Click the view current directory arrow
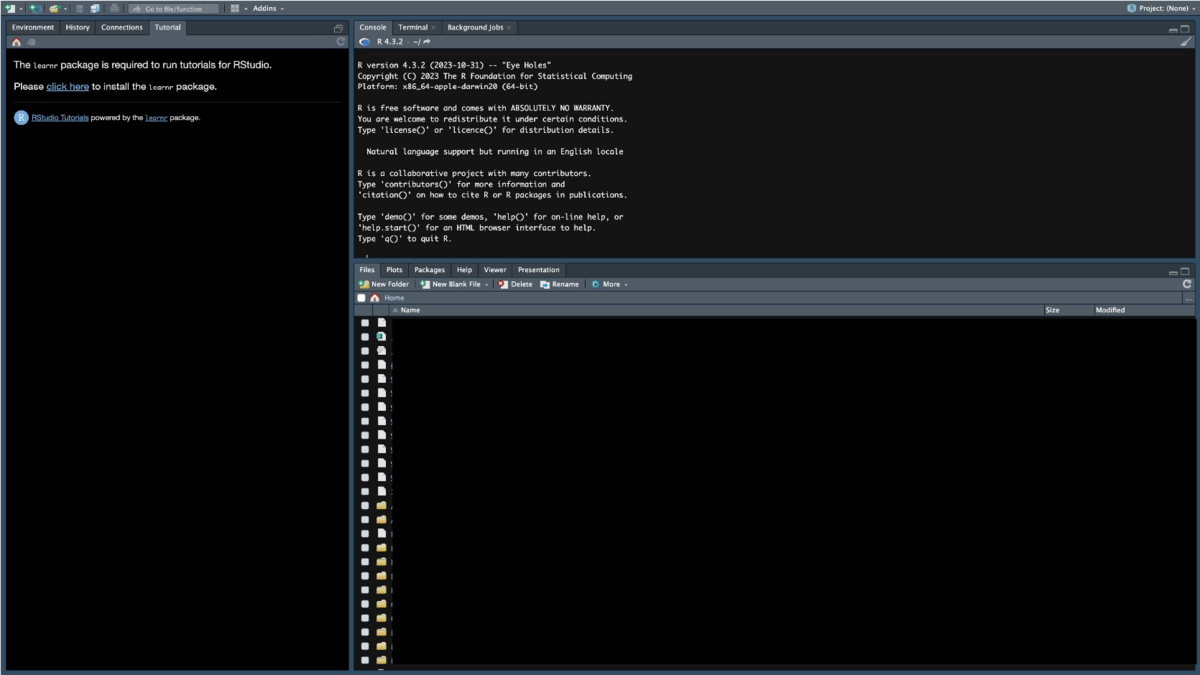Screen dimensions: 1200x675 tap(427, 42)
